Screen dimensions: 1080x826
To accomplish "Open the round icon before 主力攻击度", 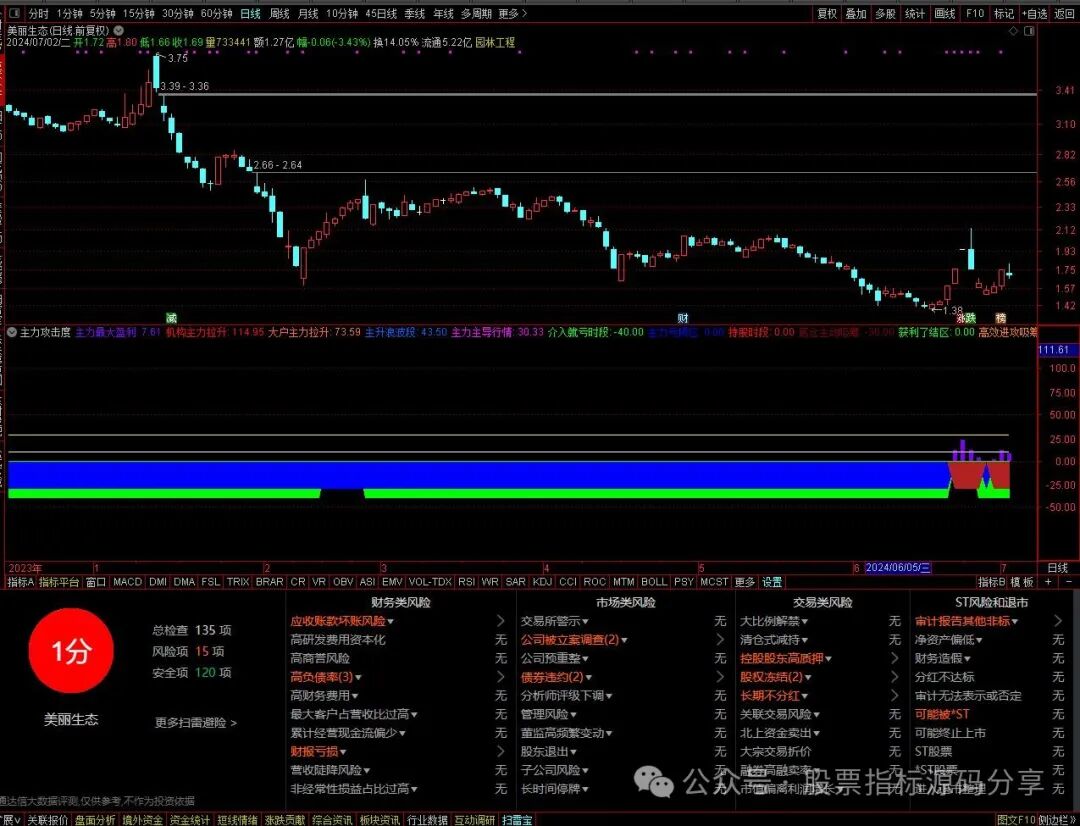I will pos(12,332).
